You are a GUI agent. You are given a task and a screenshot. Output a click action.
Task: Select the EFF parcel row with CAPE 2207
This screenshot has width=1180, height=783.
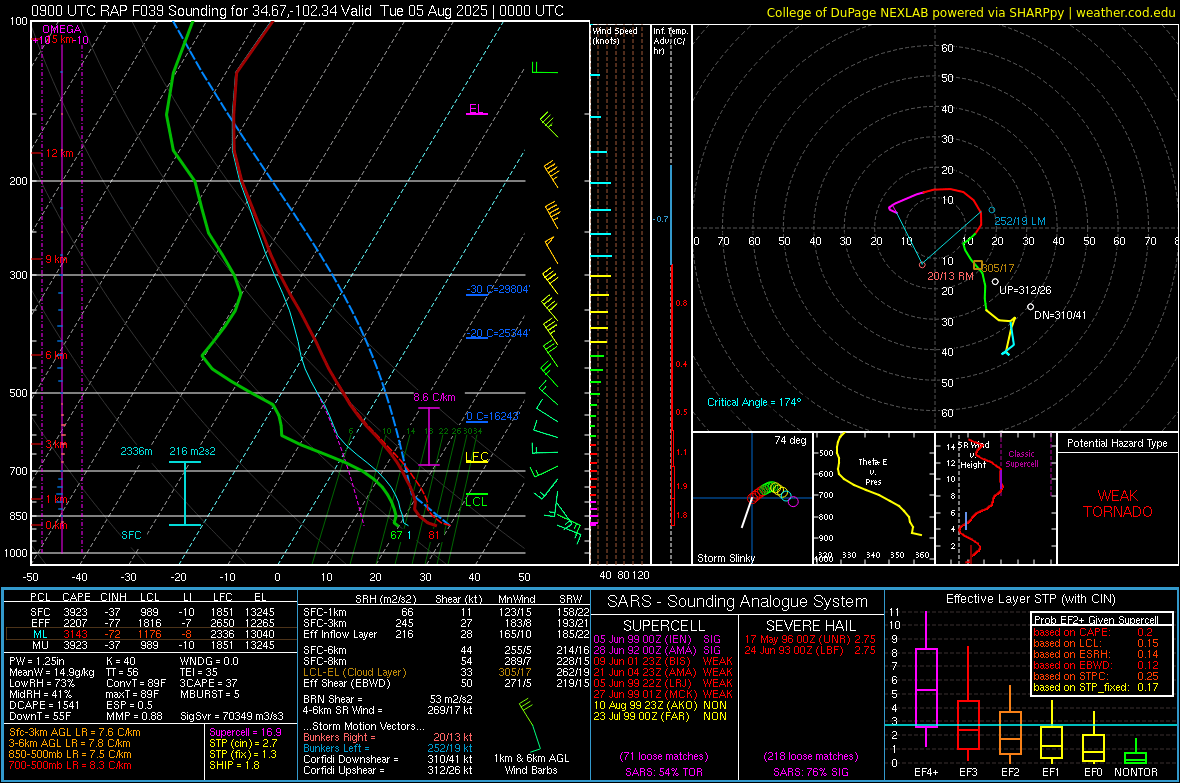[x=151, y=623]
